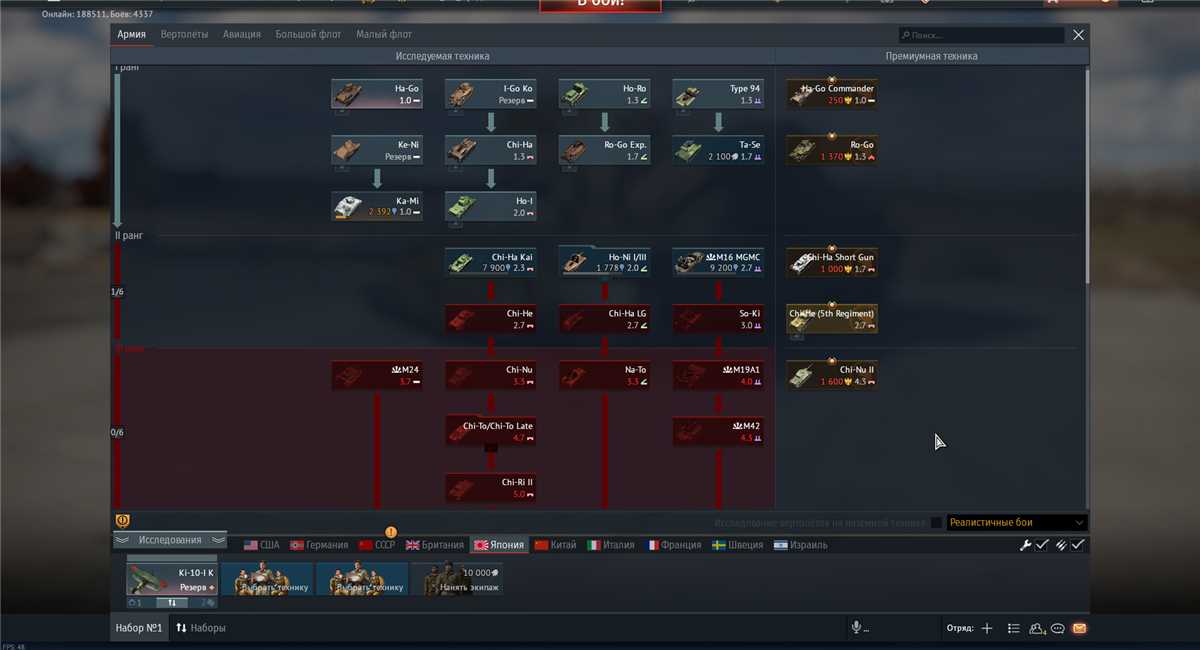The height and width of the screenshot is (650, 1200).
Task: Select the Швеция nation tab
Action: [x=737, y=545]
